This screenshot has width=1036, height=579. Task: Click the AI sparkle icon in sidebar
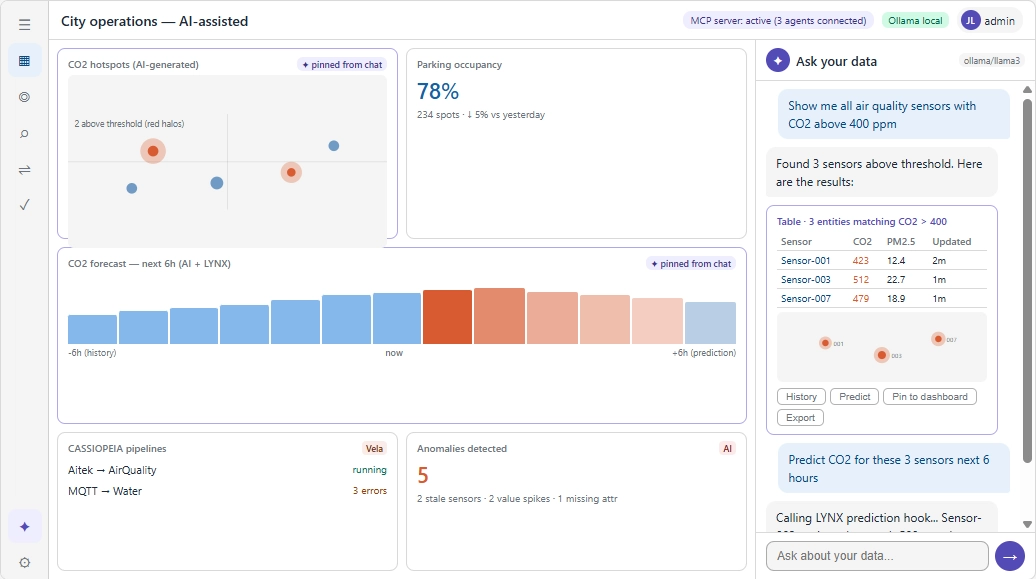(24, 526)
